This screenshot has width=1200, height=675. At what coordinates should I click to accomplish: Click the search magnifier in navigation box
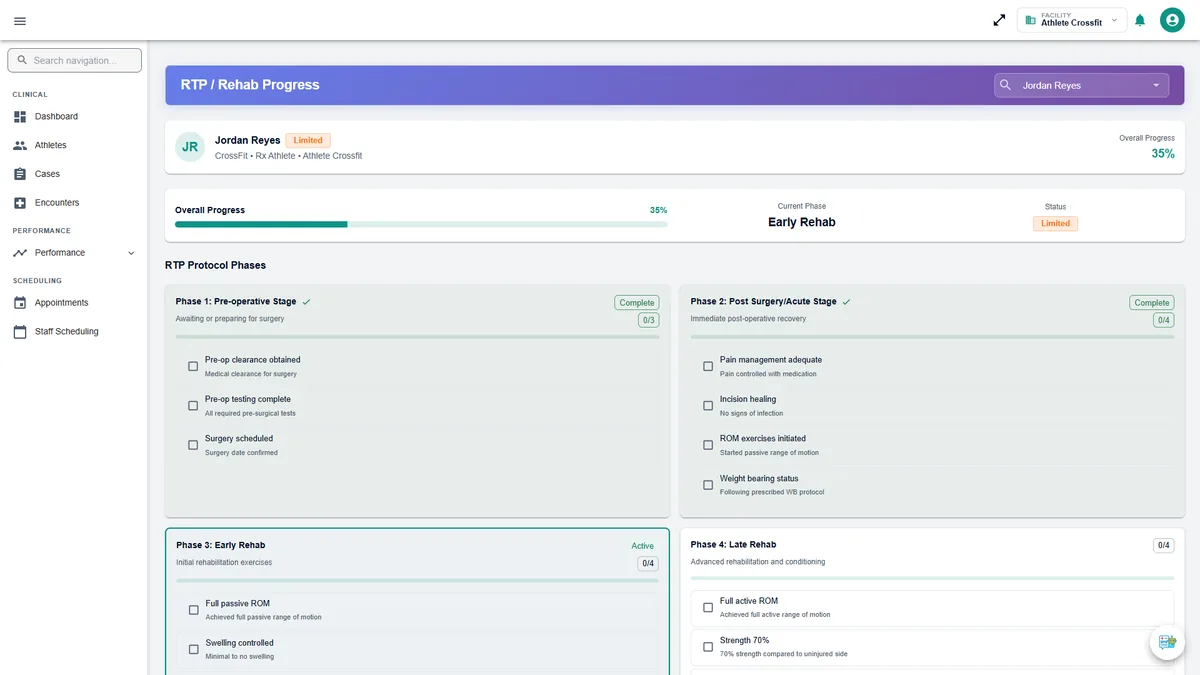pos(22,60)
